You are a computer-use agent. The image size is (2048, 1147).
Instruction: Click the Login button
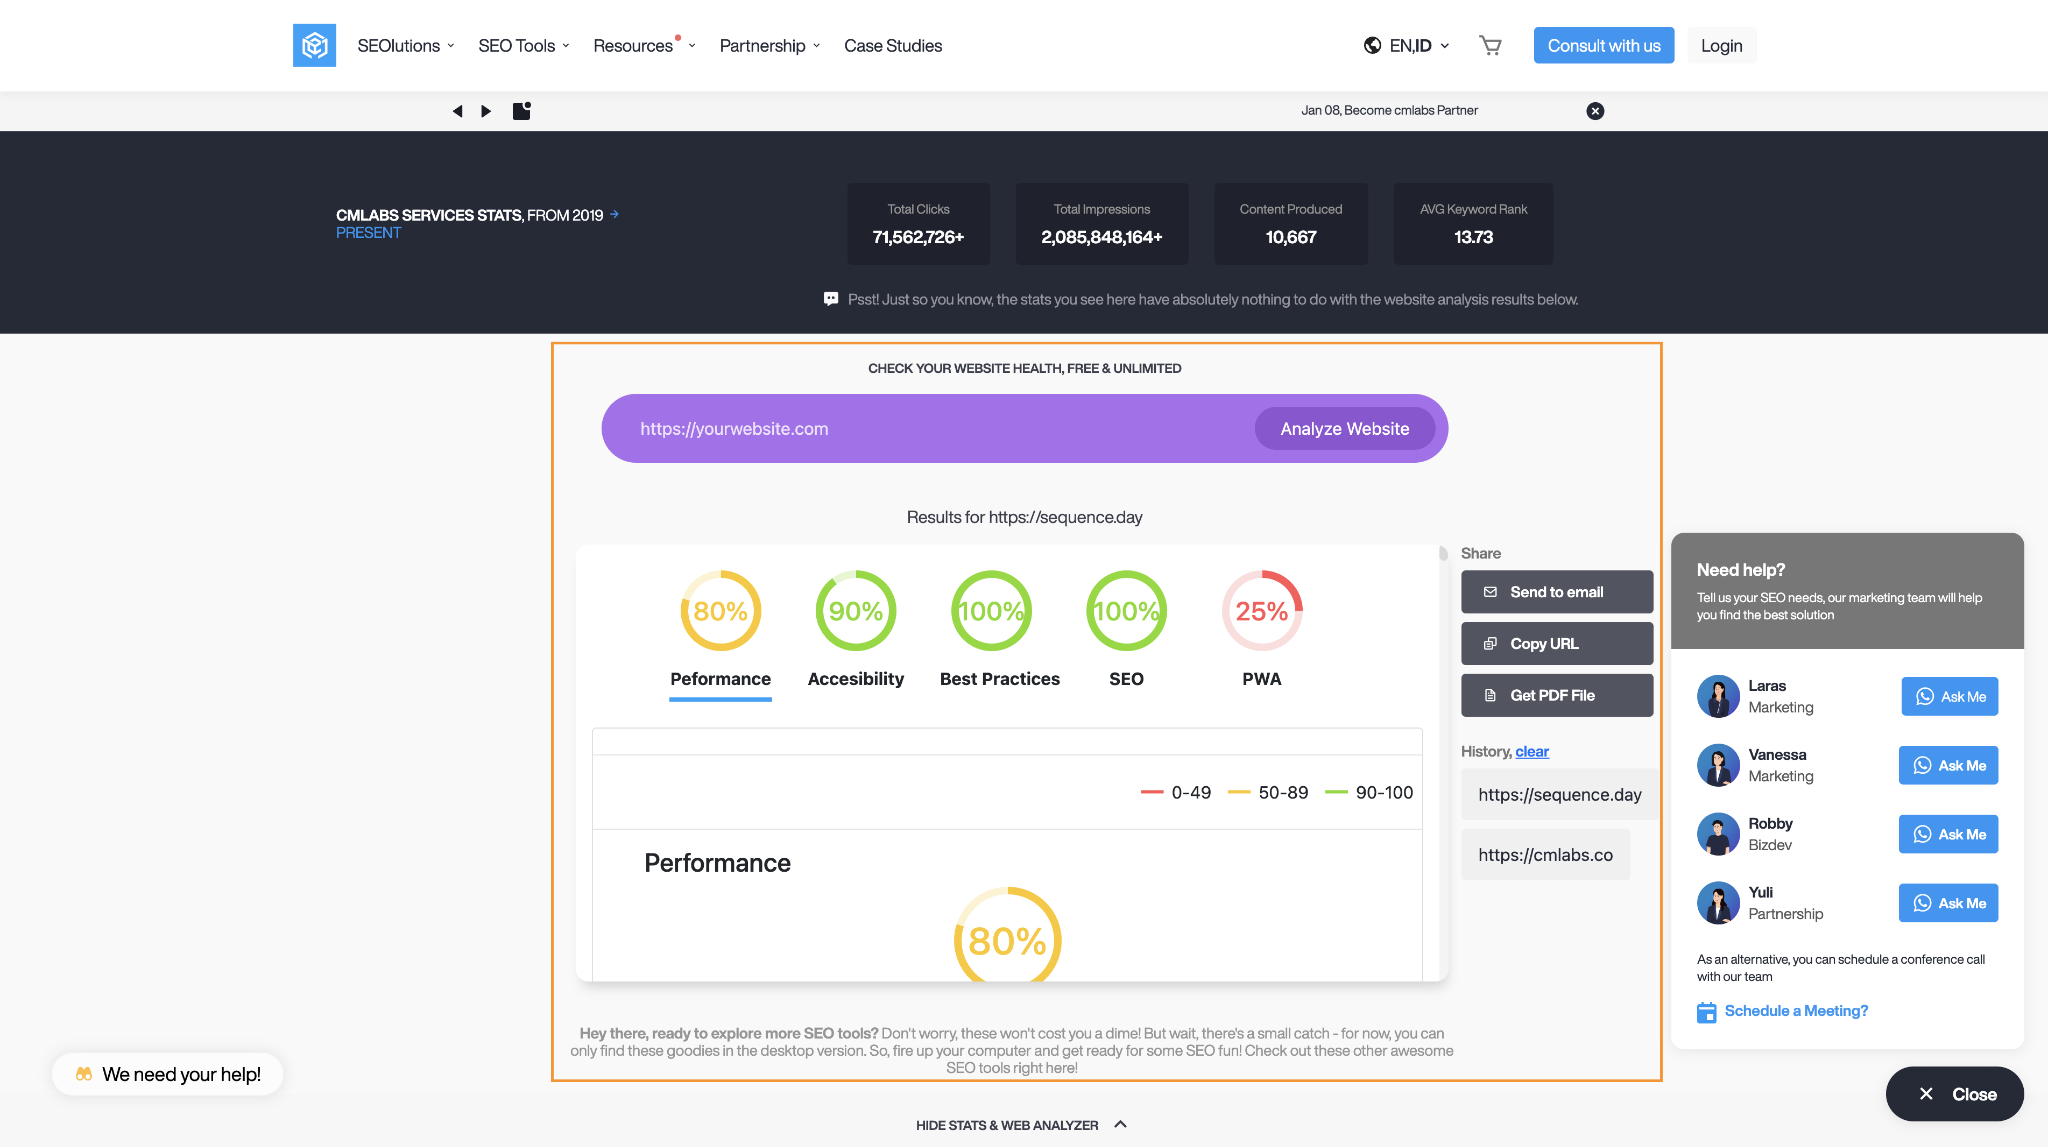tap(1721, 45)
